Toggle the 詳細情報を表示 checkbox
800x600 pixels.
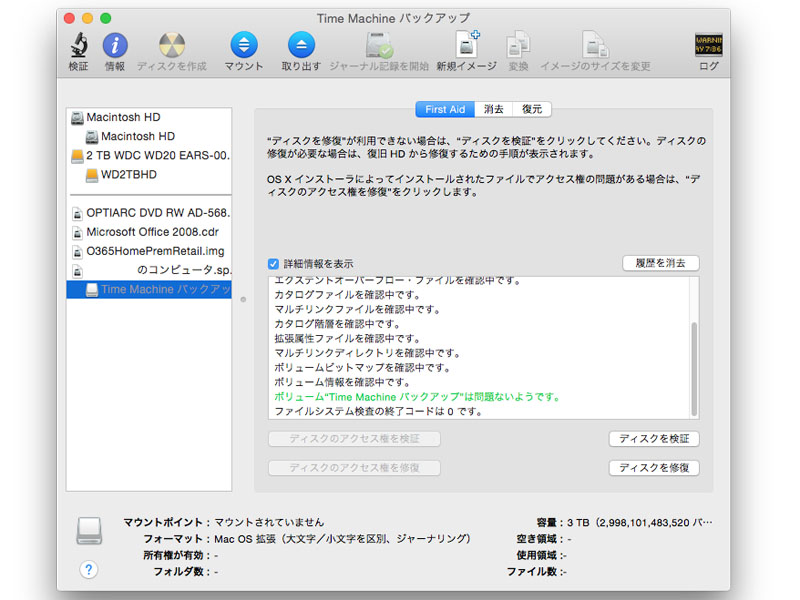pos(273,264)
